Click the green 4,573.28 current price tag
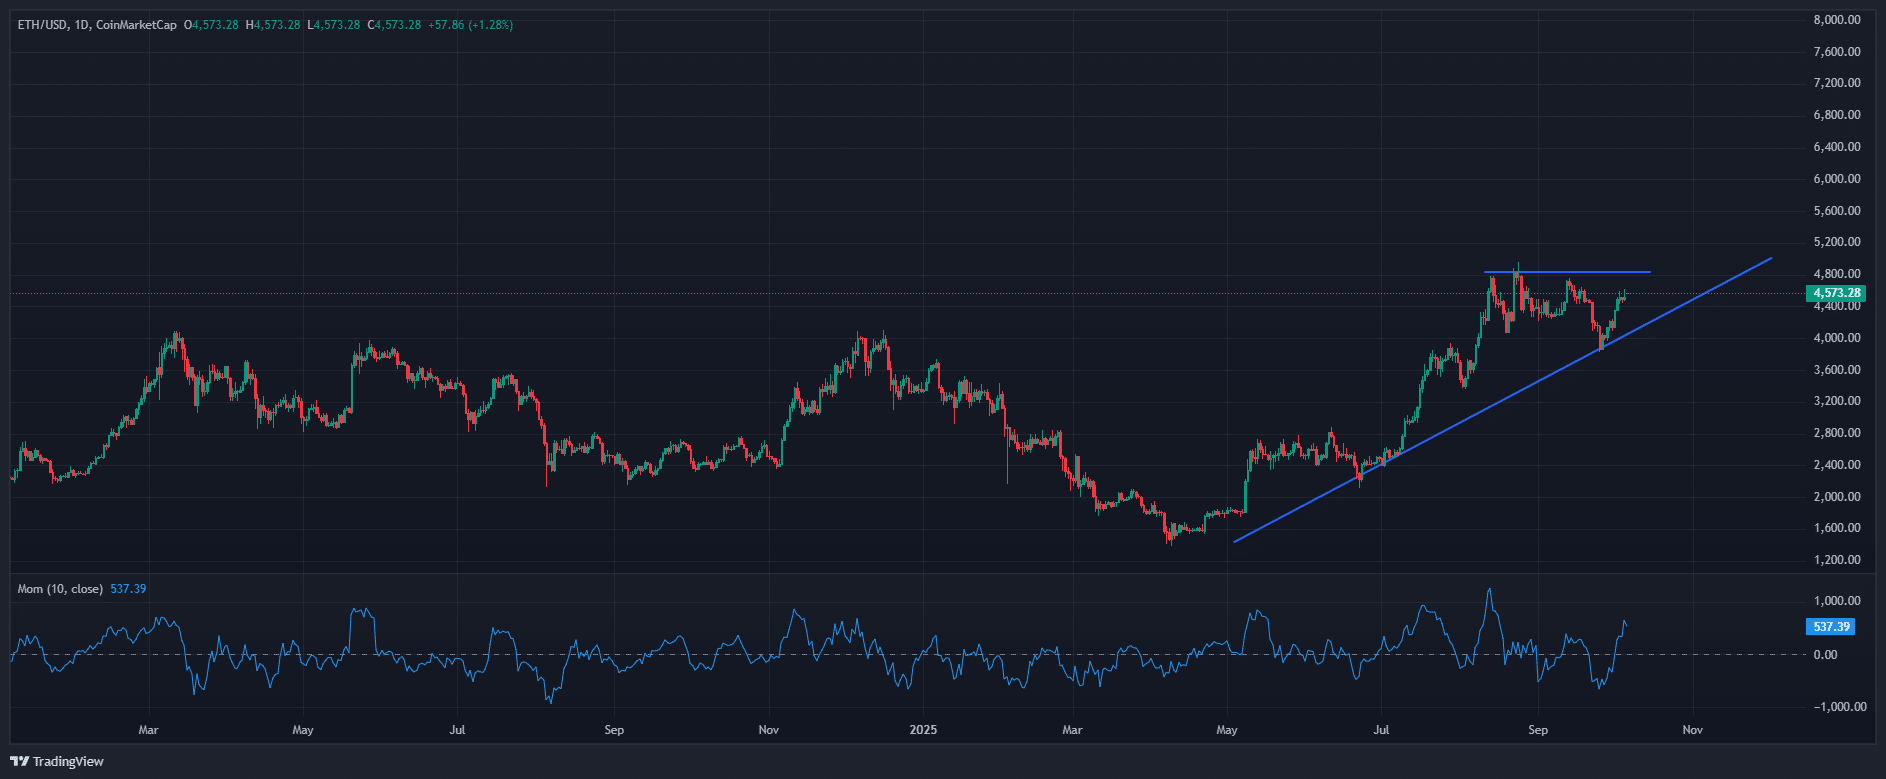The height and width of the screenshot is (779, 1886). pyautogui.click(x=1836, y=293)
